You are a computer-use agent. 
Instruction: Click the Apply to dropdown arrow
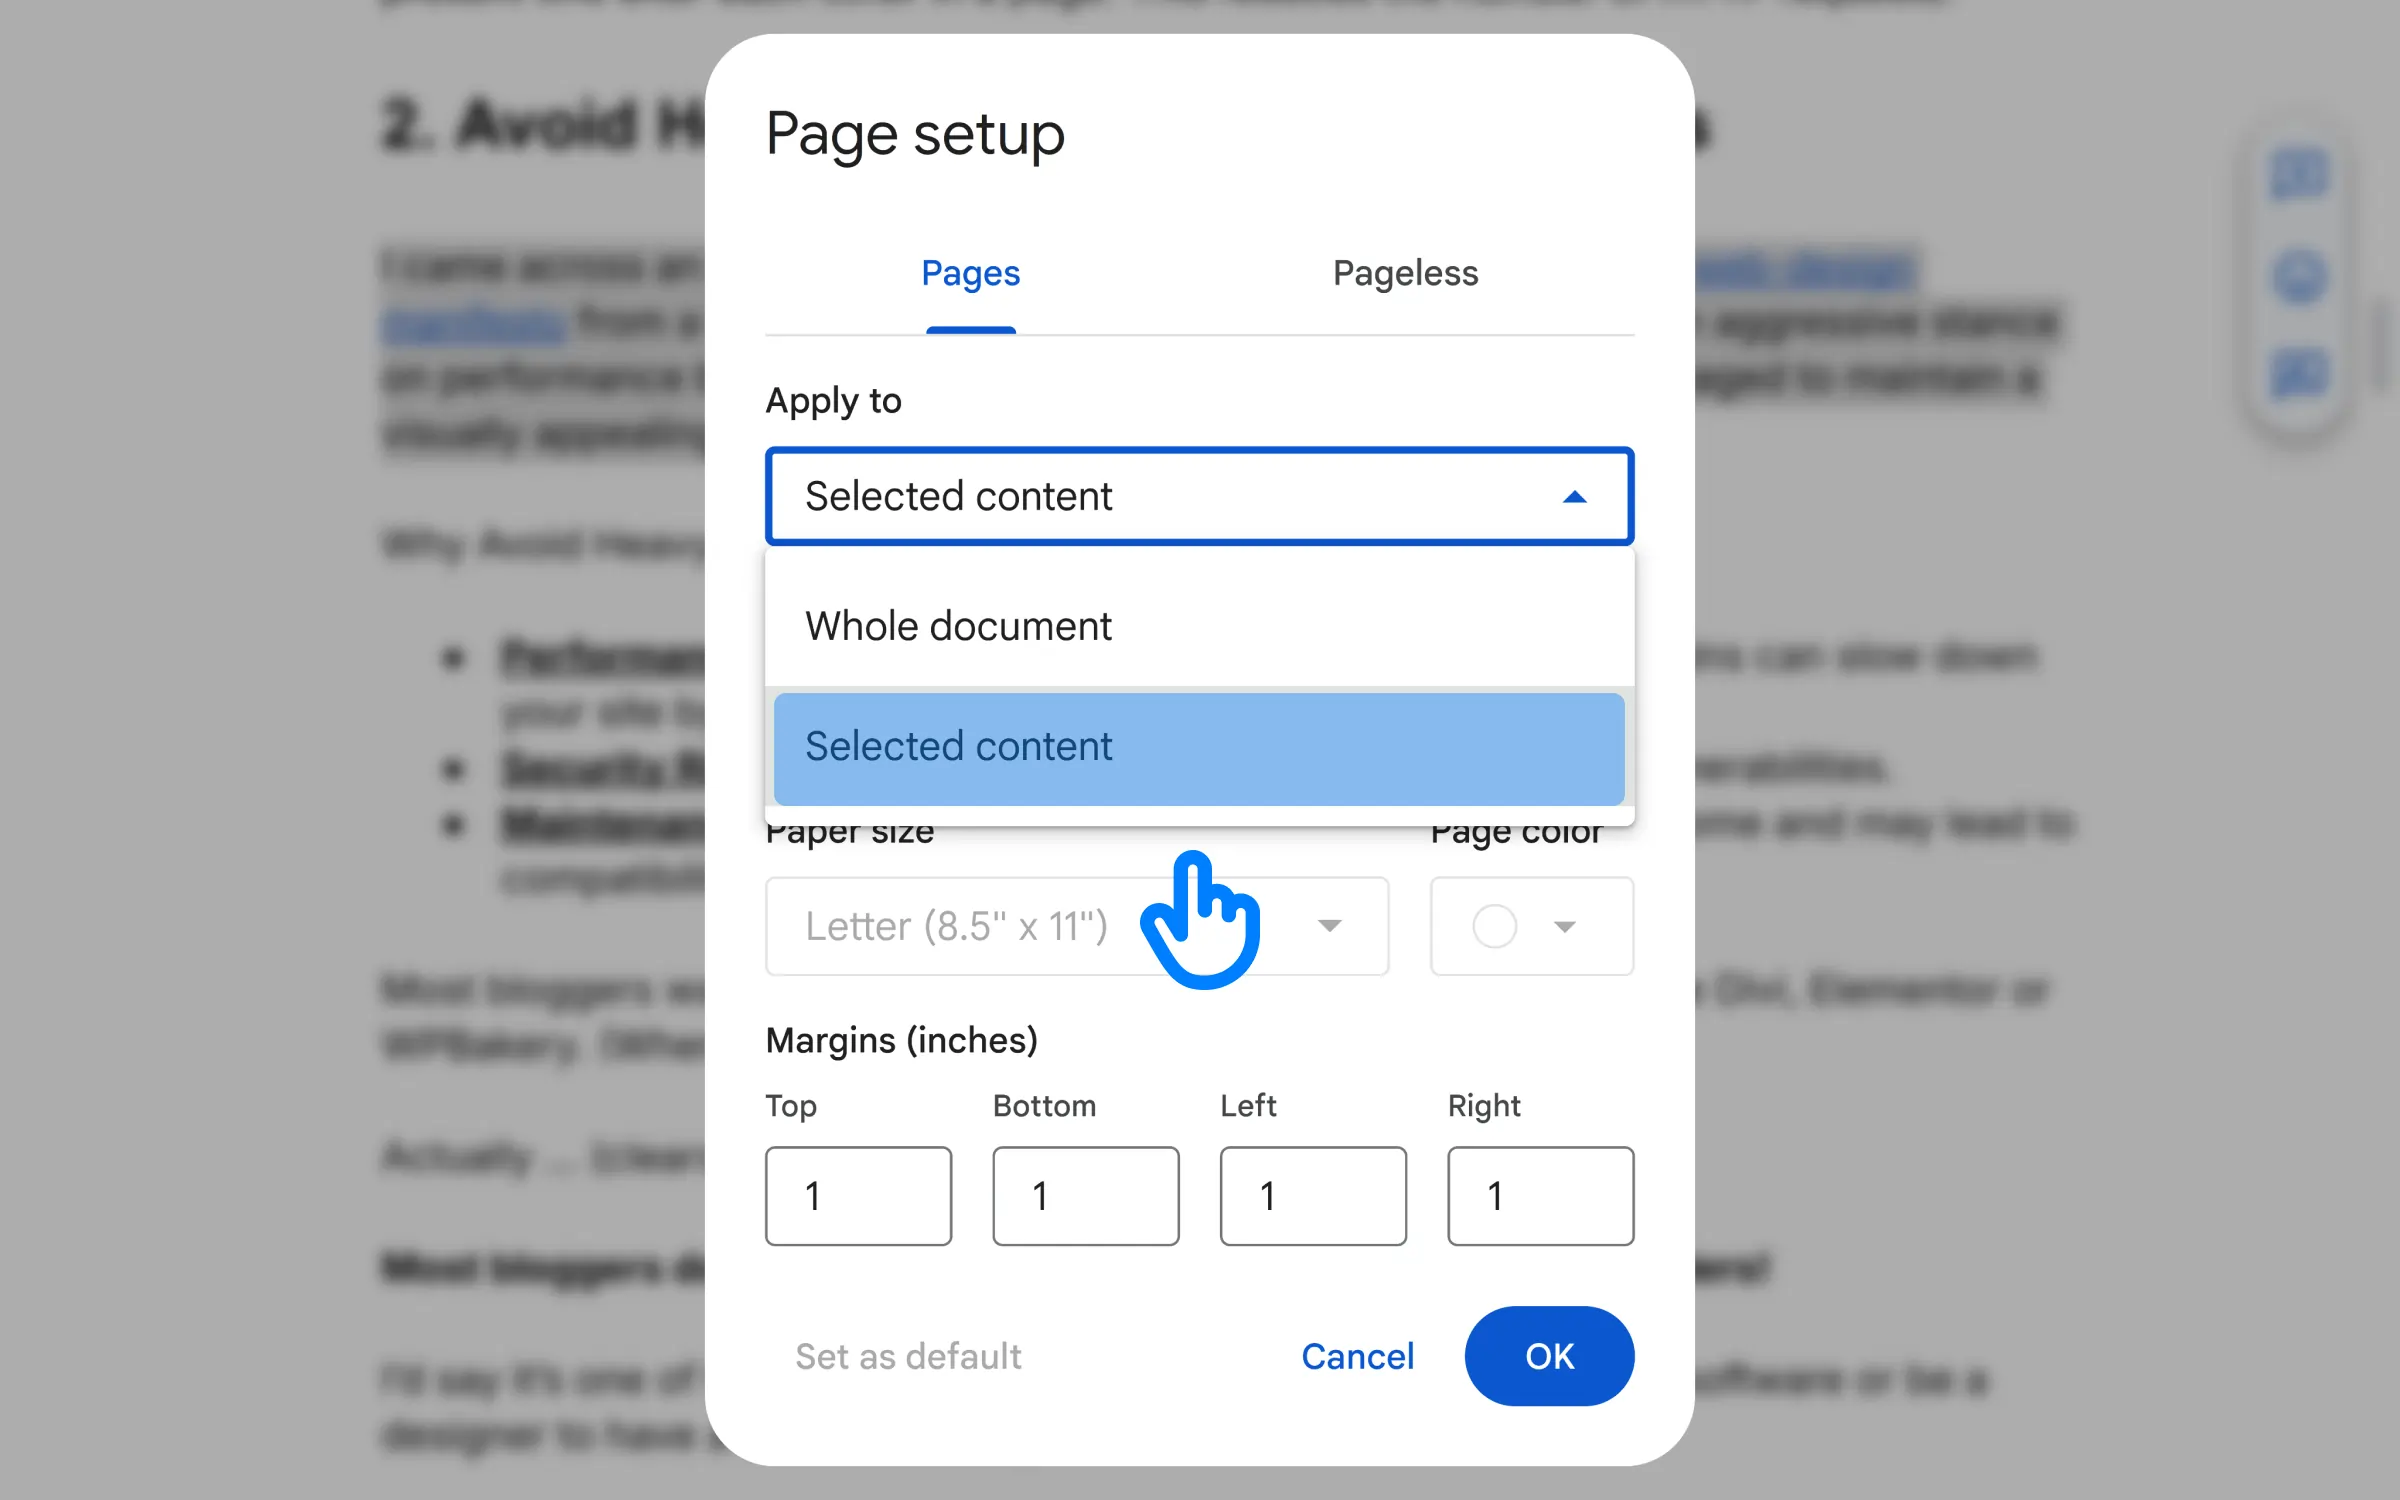tap(1572, 496)
